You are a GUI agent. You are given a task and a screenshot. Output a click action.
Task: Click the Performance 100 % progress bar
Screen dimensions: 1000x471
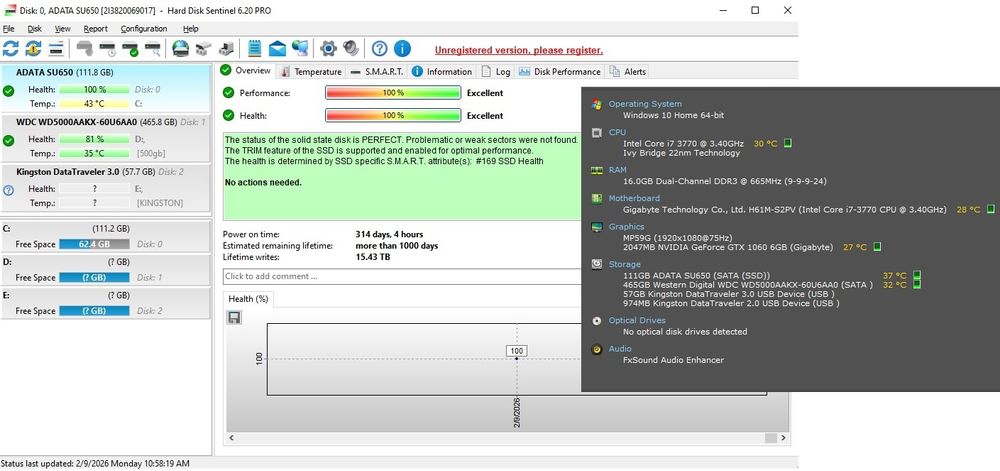[393, 93]
